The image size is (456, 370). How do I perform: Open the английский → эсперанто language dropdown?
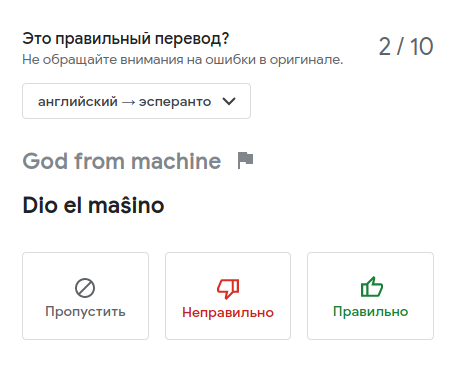pyautogui.click(x=136, y=101)
